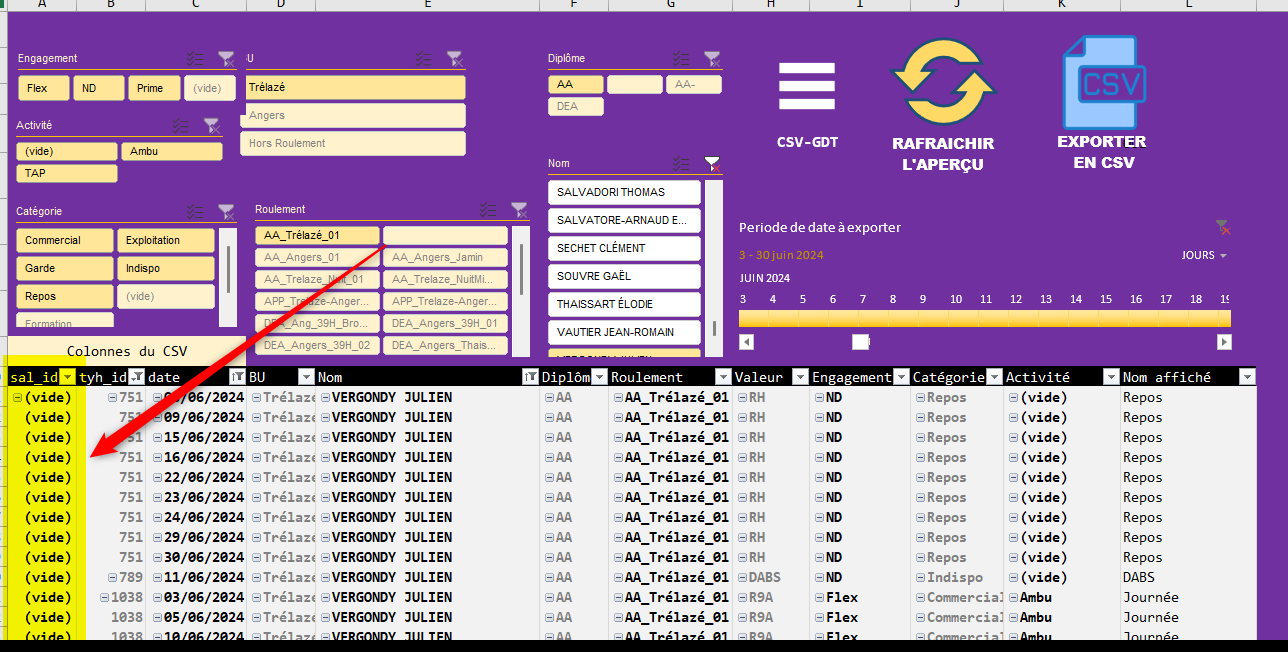This screenshot has width=1288, height=652.
Task: Click the Roulement slicer vertical scrollbar
Action: [x=521, y=269]
